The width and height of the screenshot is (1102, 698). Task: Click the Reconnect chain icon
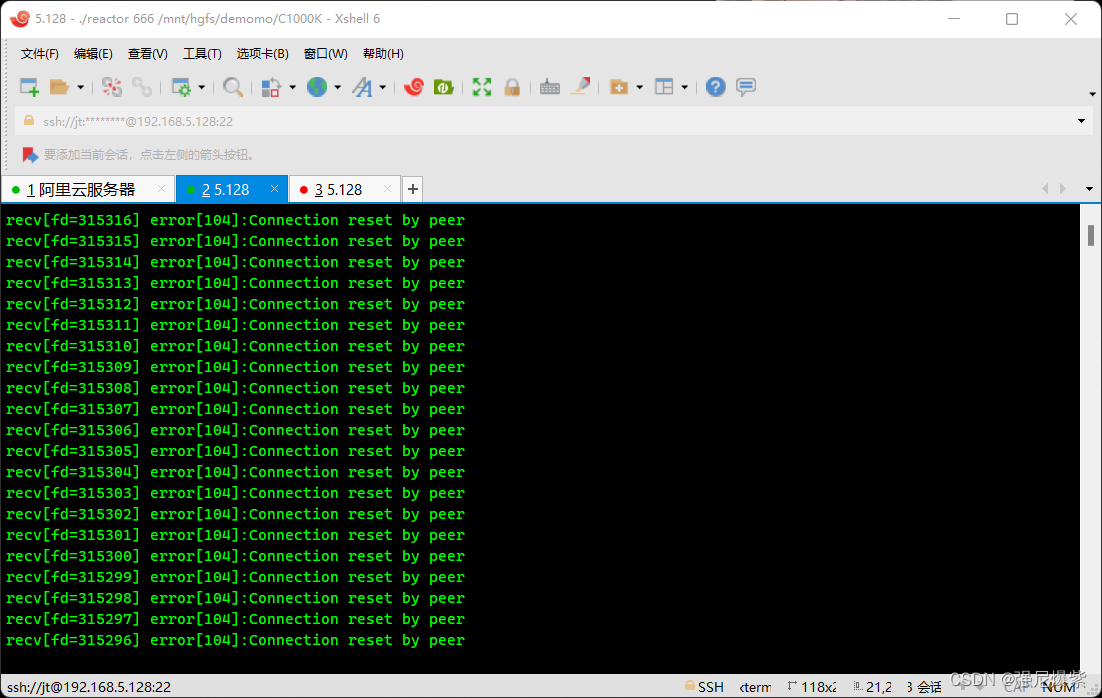pyautogui.click(x=142, y=87)
